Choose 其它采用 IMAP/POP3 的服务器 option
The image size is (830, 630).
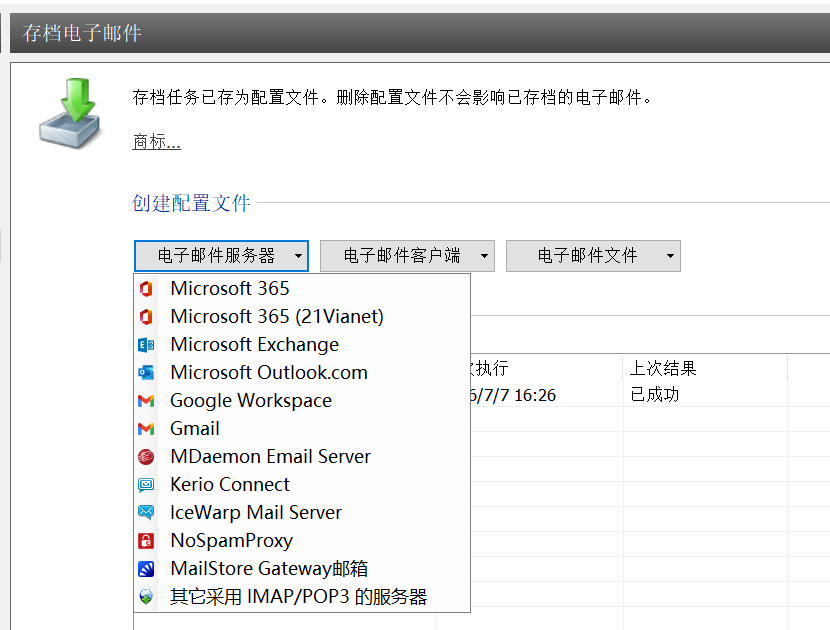coord(302,597)
